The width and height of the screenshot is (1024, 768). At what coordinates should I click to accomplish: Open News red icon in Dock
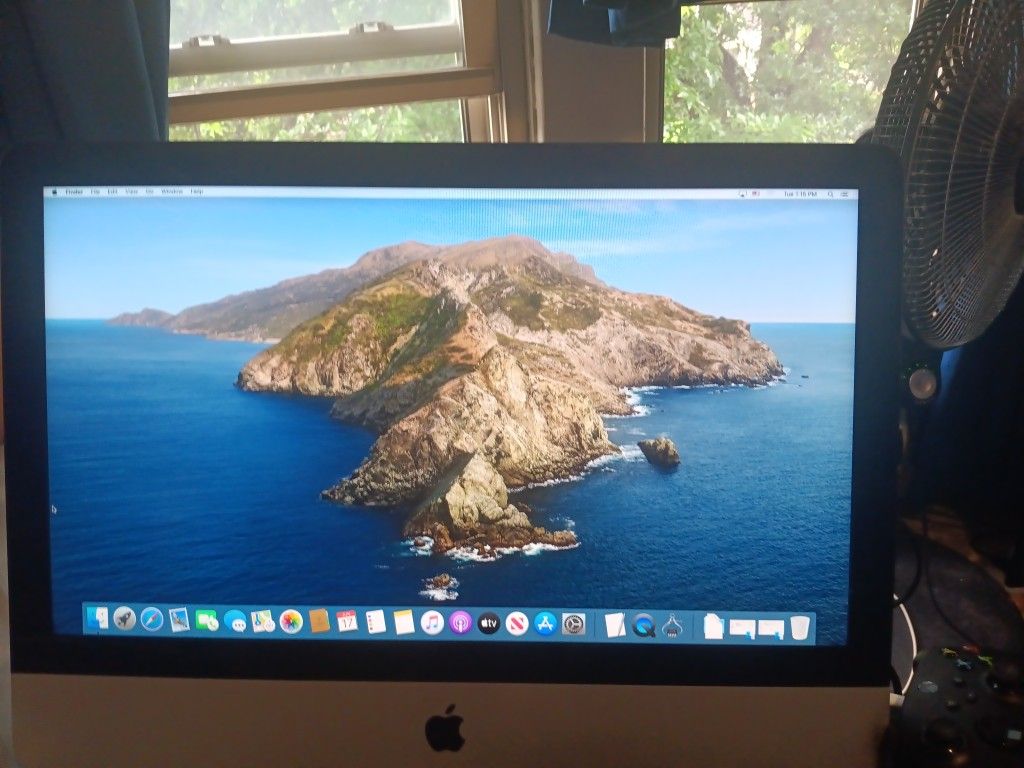click(517, 624)
